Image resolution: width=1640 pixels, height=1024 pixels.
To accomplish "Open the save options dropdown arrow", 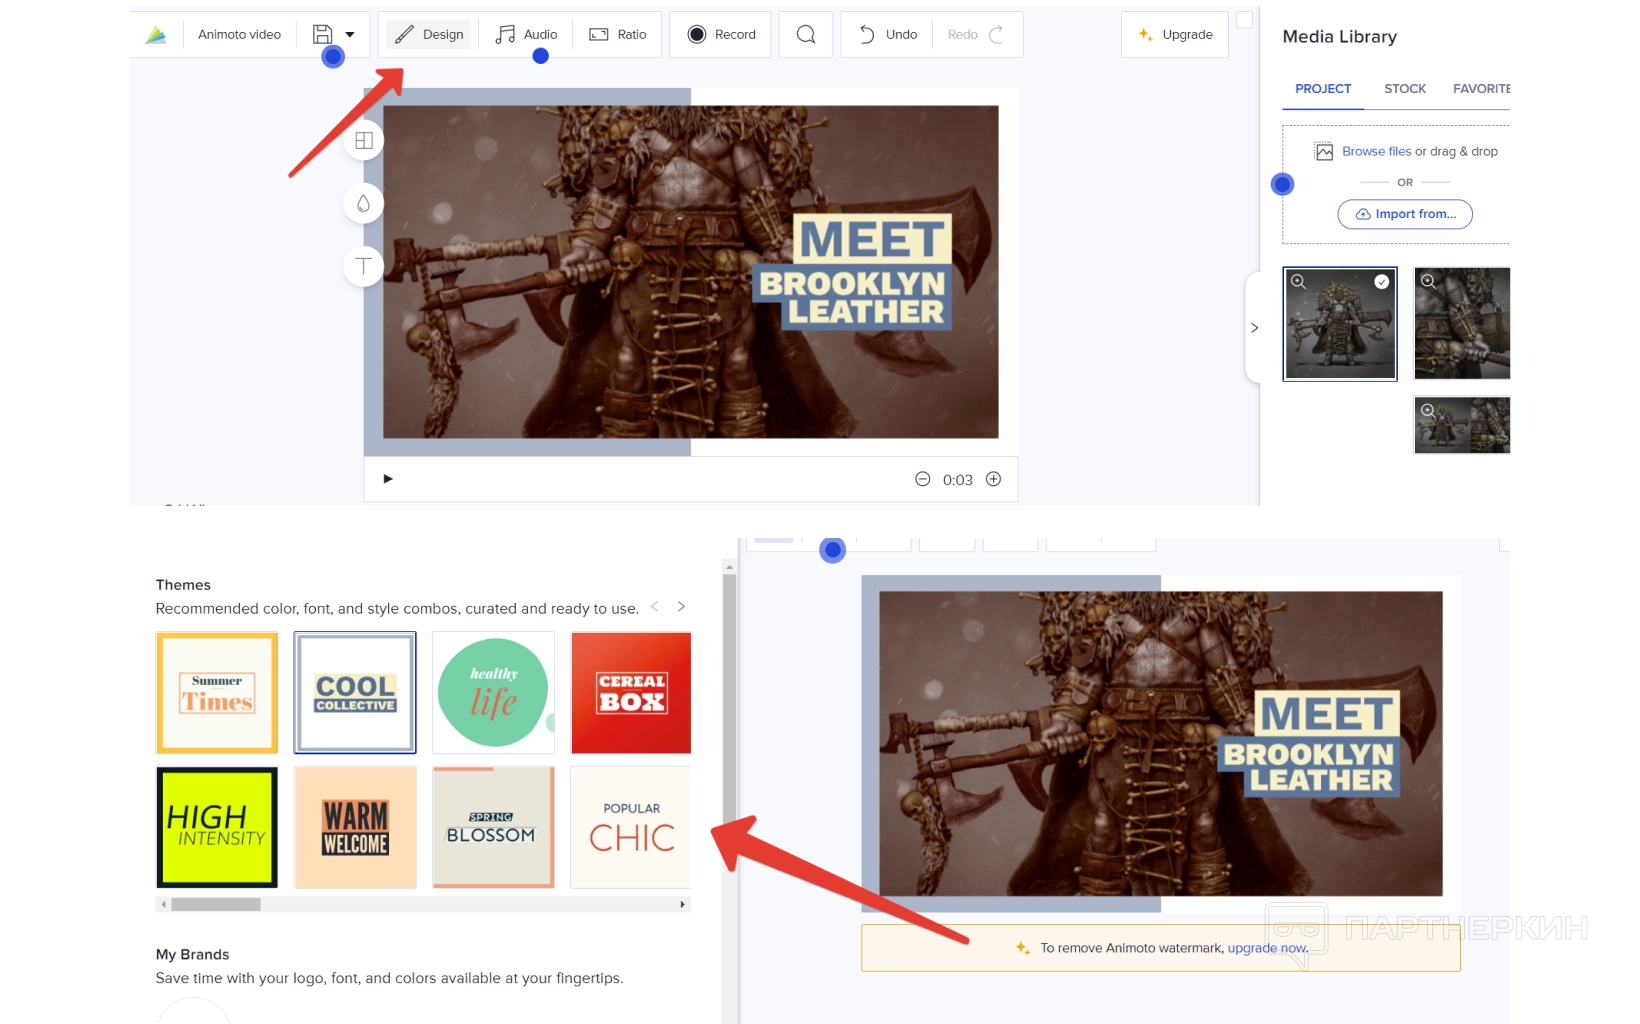I will coord(350,34).
